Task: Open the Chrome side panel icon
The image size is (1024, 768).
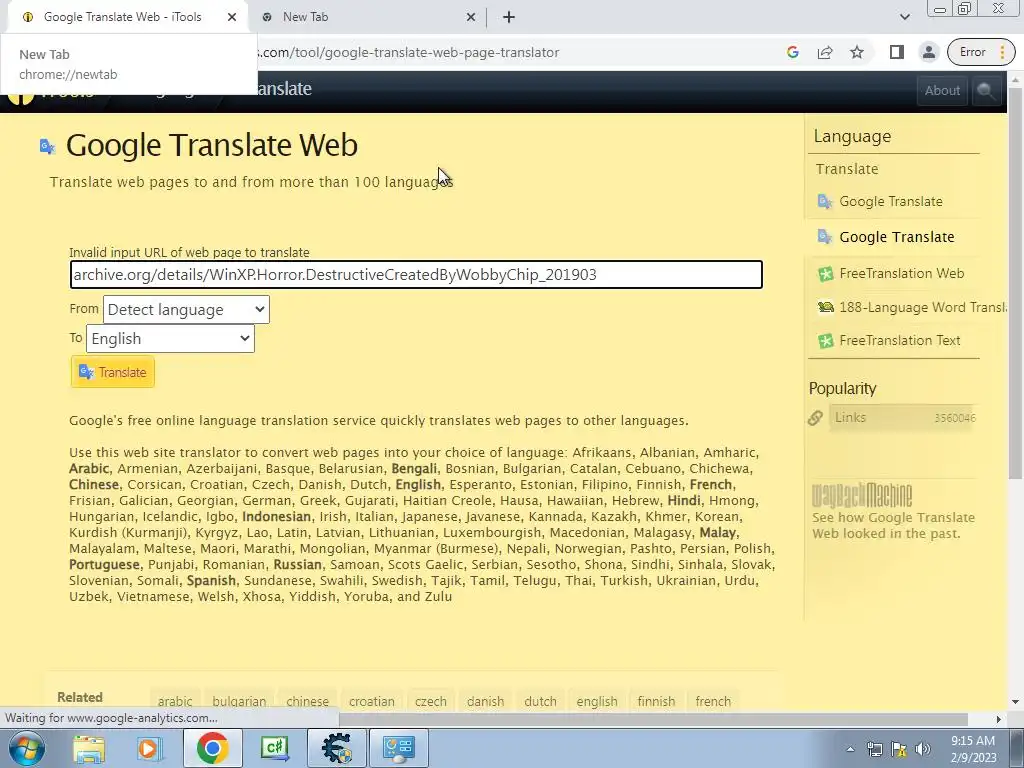Action: 897,52
